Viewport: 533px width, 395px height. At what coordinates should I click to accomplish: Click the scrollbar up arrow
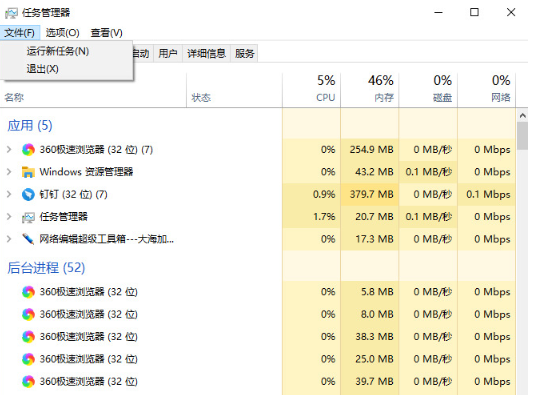pos(522,116)
